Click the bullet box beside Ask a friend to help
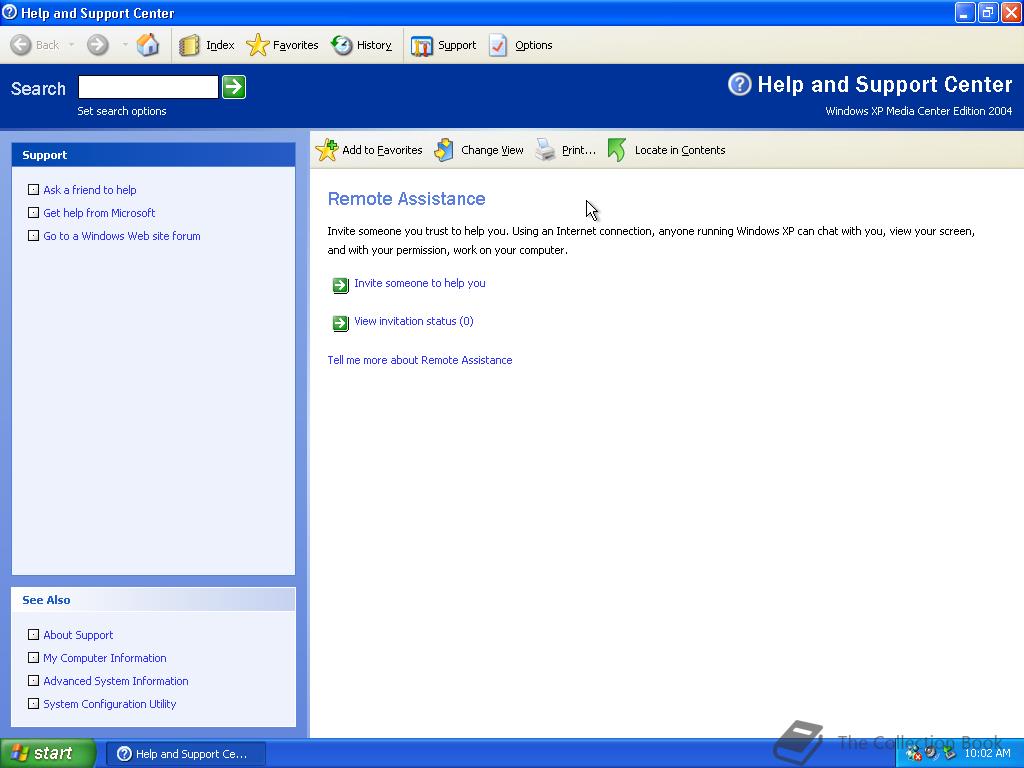 [33, 189]
